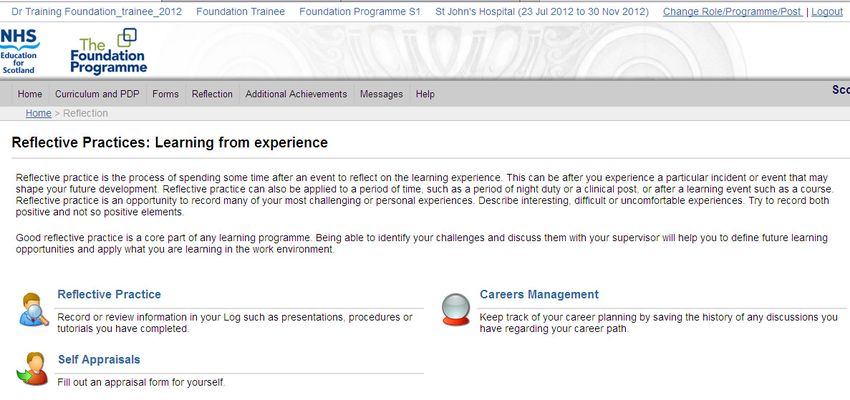Viewport: 850px width, 400px height.
Task: Click the Reflective Practice magnifier person icon
Action: click(x=34, y=309)
